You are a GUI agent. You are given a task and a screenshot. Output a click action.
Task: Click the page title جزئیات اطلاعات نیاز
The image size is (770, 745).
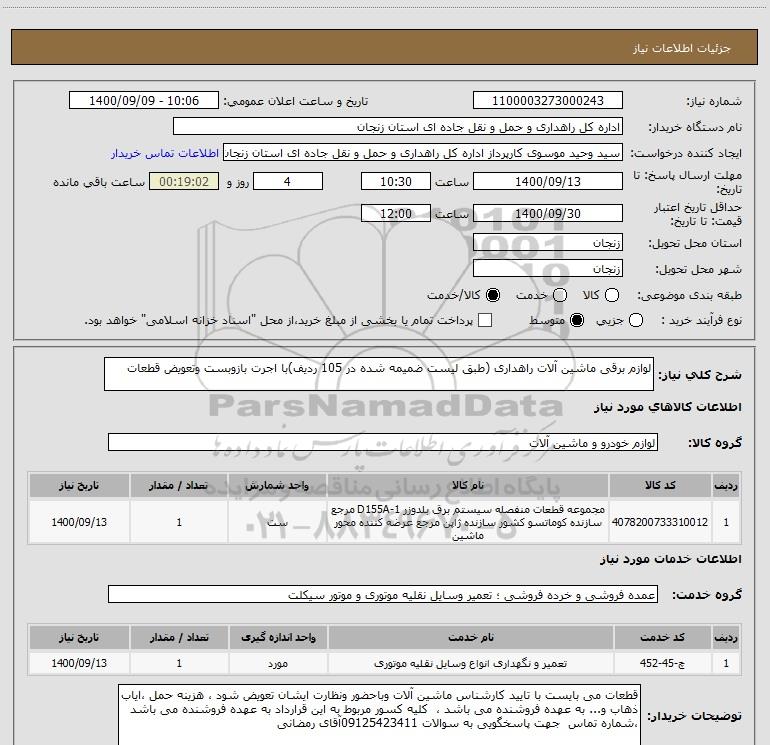(682, 48)
